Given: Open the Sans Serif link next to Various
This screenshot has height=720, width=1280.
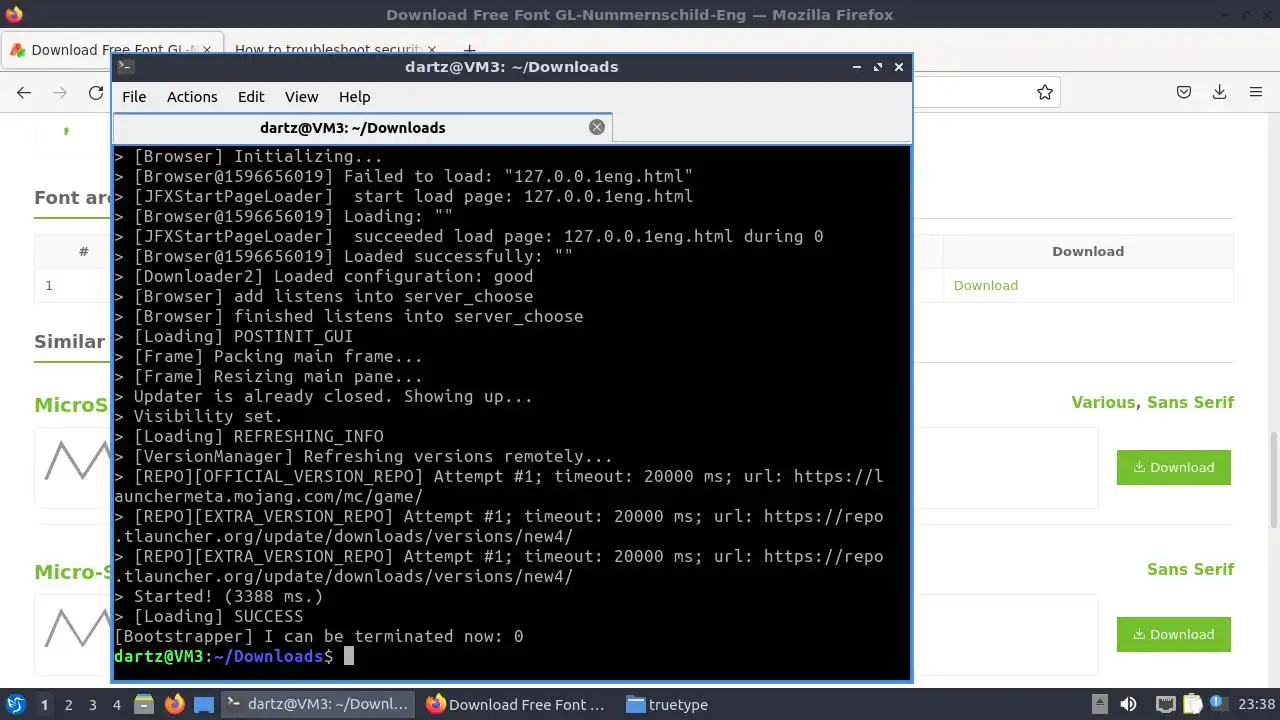Looking at the screenshot, I should tap(1191, 402).
